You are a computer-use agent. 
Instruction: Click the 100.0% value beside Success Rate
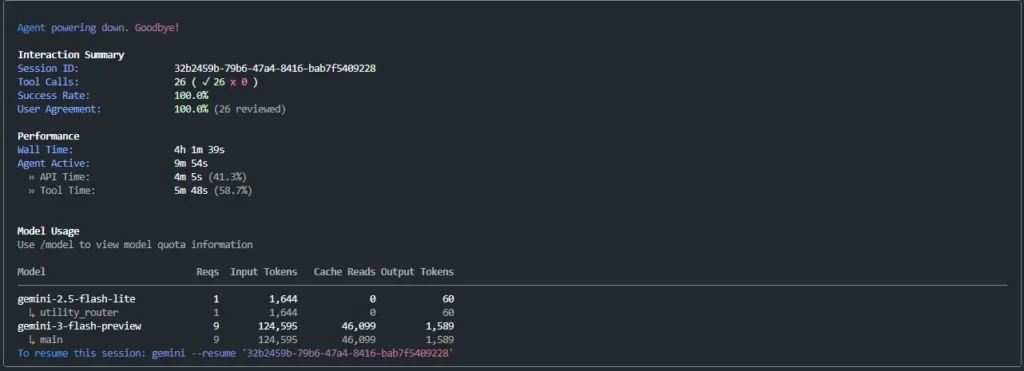pyautogui.click(x=191, y=95)
